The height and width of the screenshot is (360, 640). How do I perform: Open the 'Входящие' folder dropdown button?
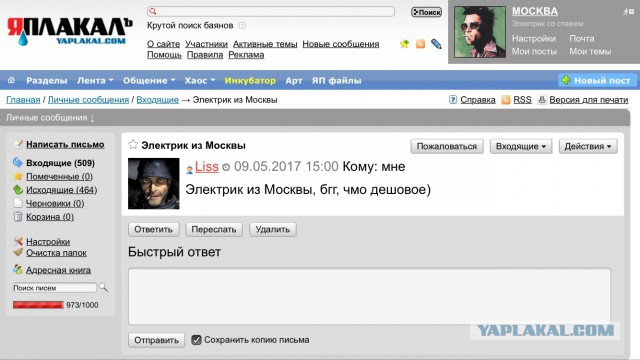(521, 146)
